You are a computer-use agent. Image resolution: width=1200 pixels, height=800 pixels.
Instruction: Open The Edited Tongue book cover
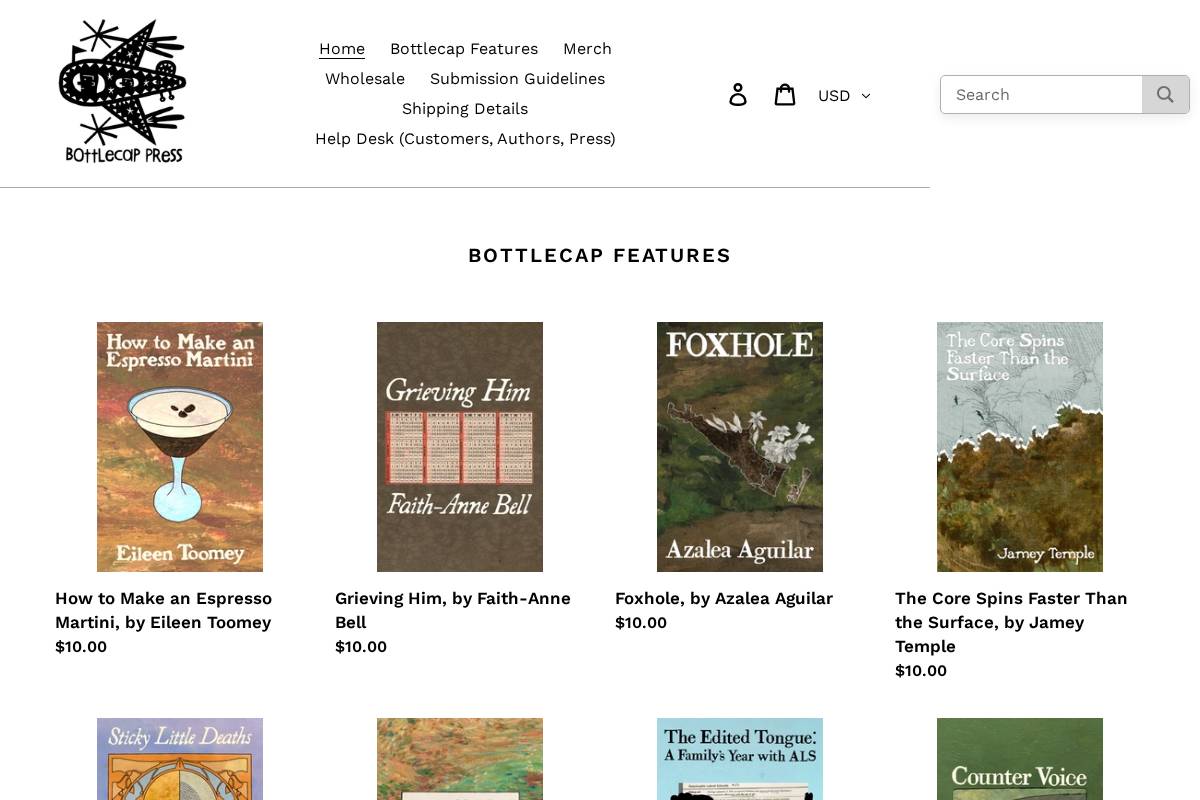click(x=739, y=759)
